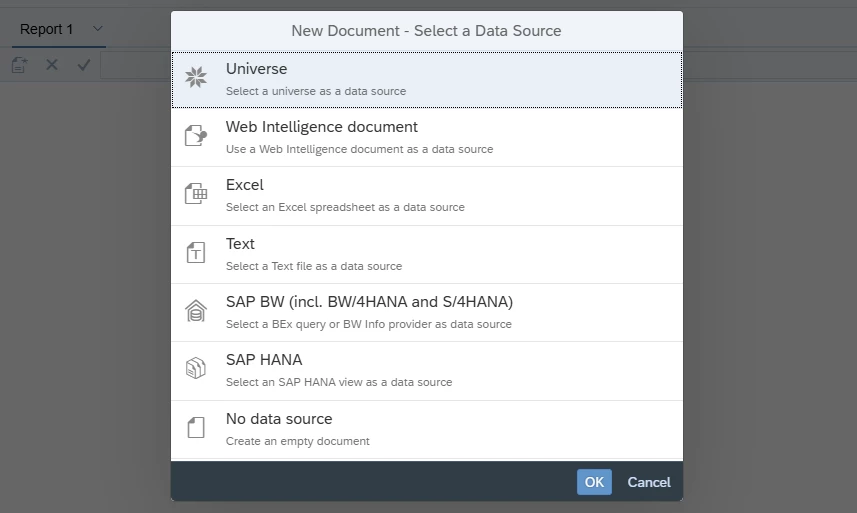This screenshot has width=857, height=513.
Task: Pick the SAP HANA title
Action: coord(264,359)
